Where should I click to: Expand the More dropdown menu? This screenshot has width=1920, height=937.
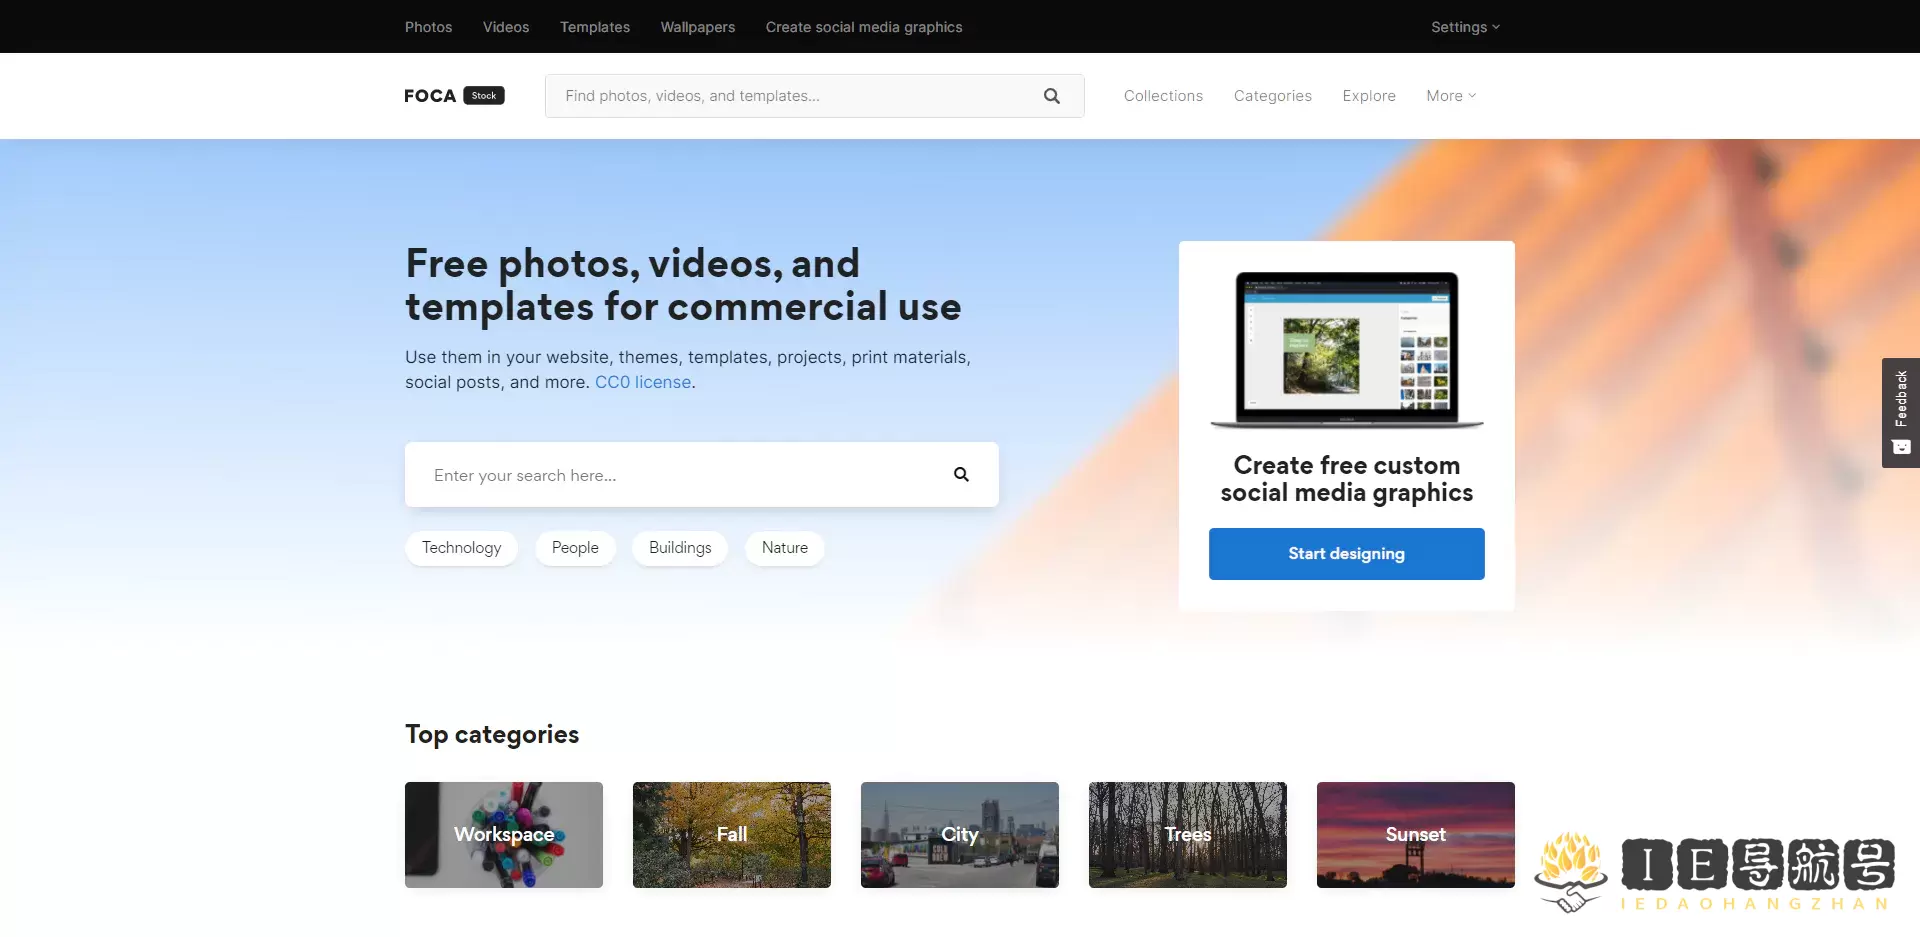(1450, 96)
